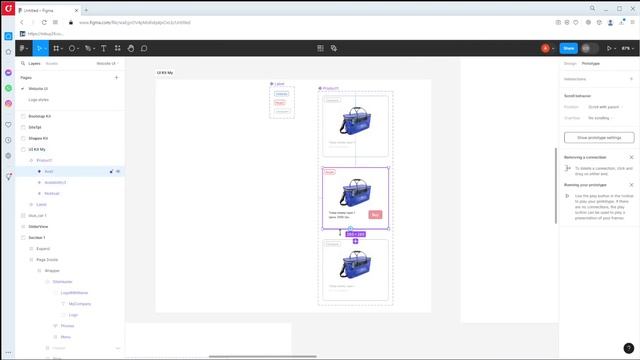
Task: Select the Frame tool
Action: click(56, 48)
